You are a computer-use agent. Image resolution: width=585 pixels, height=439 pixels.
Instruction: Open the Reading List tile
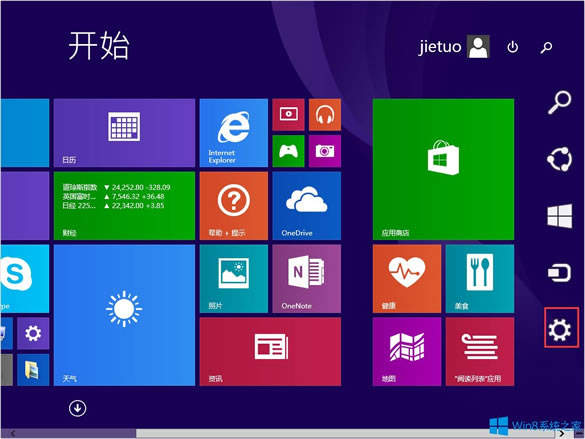coord(480,352)
